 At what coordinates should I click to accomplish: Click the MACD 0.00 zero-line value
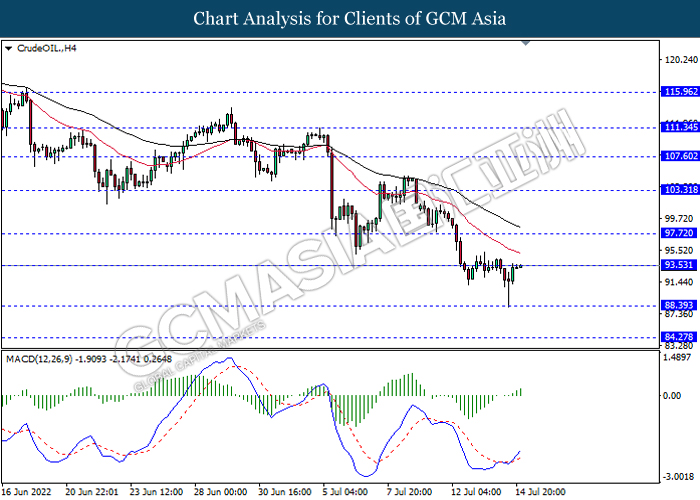(672, 396)
